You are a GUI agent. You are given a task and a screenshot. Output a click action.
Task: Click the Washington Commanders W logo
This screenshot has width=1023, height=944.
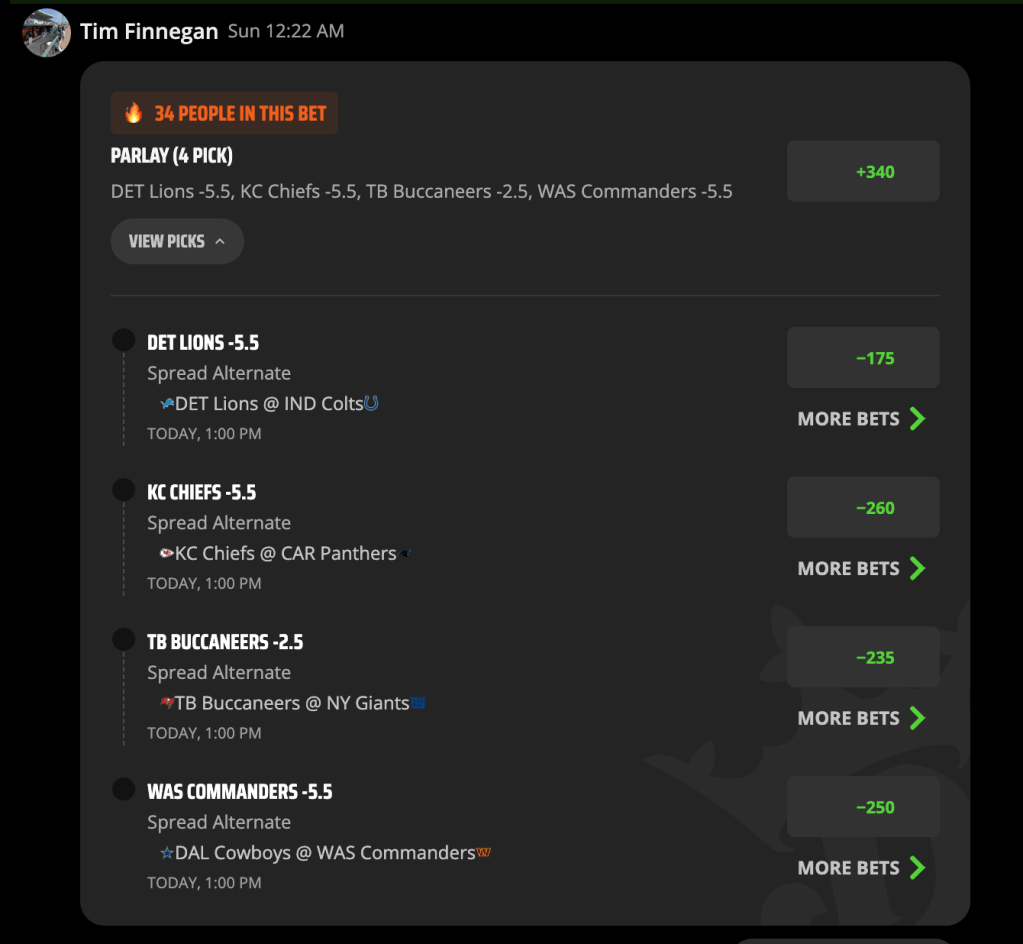pyautogui.click(x=483, y=852)
